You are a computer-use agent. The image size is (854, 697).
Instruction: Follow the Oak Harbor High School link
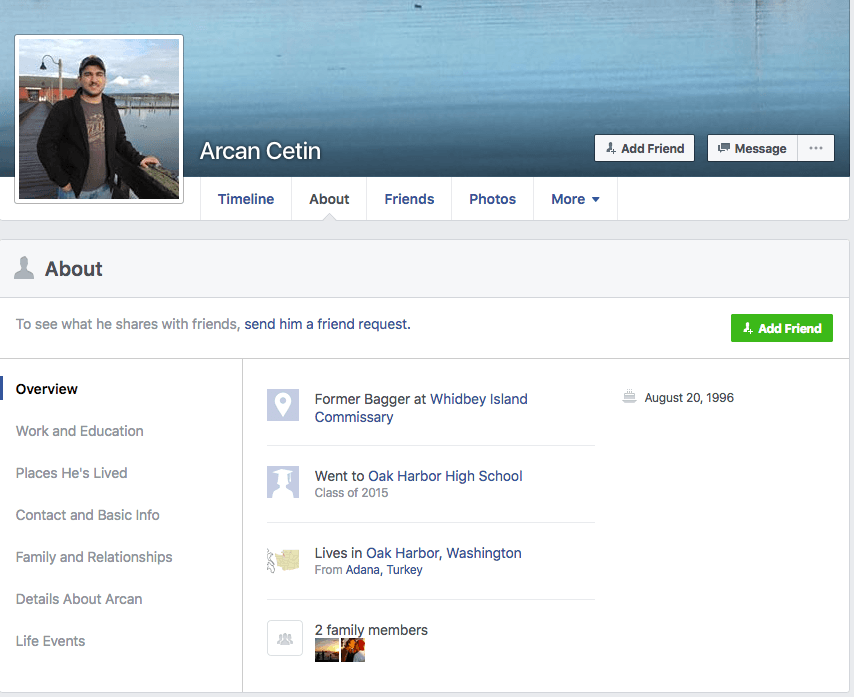click(445, 476)
